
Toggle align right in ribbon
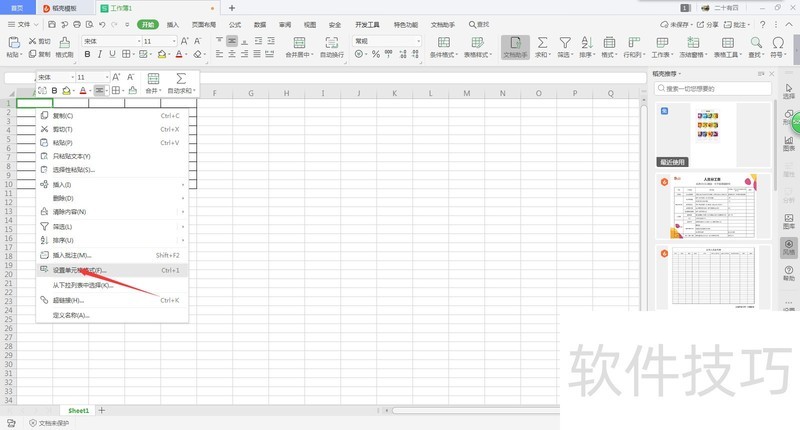(x=244, y=54)
